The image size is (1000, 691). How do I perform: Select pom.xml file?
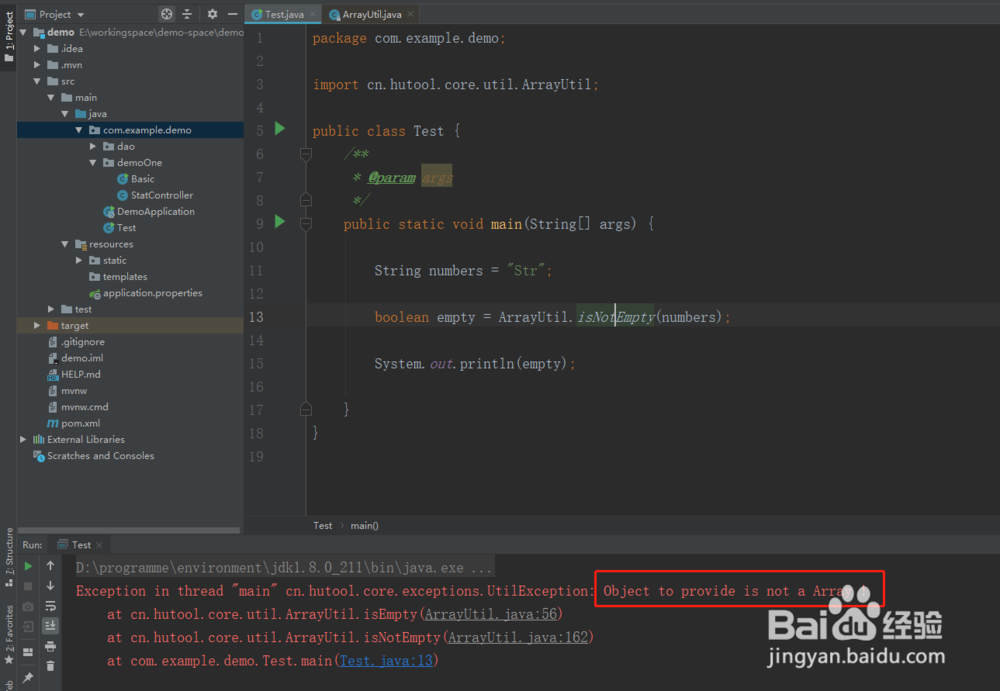[x=74, y=424]
